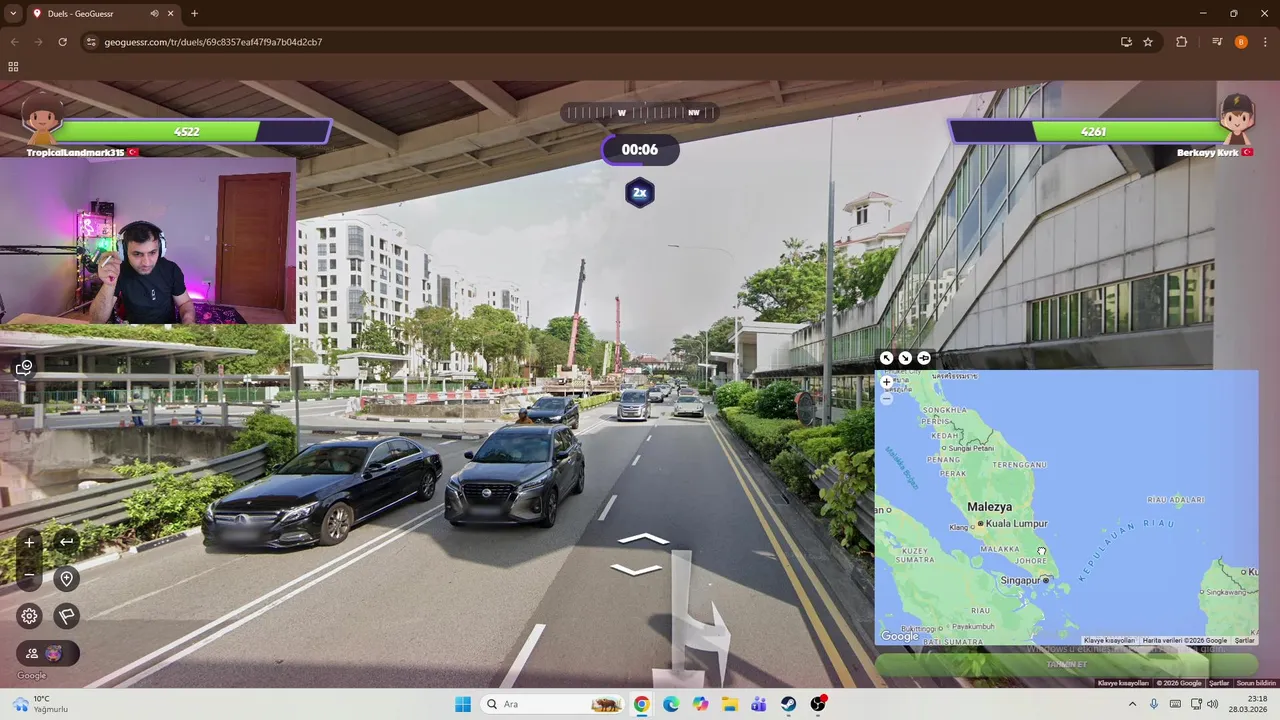Move backward using the lower street arrow
The height and width of the screenshot is (720, 1280).
point(636,569)
